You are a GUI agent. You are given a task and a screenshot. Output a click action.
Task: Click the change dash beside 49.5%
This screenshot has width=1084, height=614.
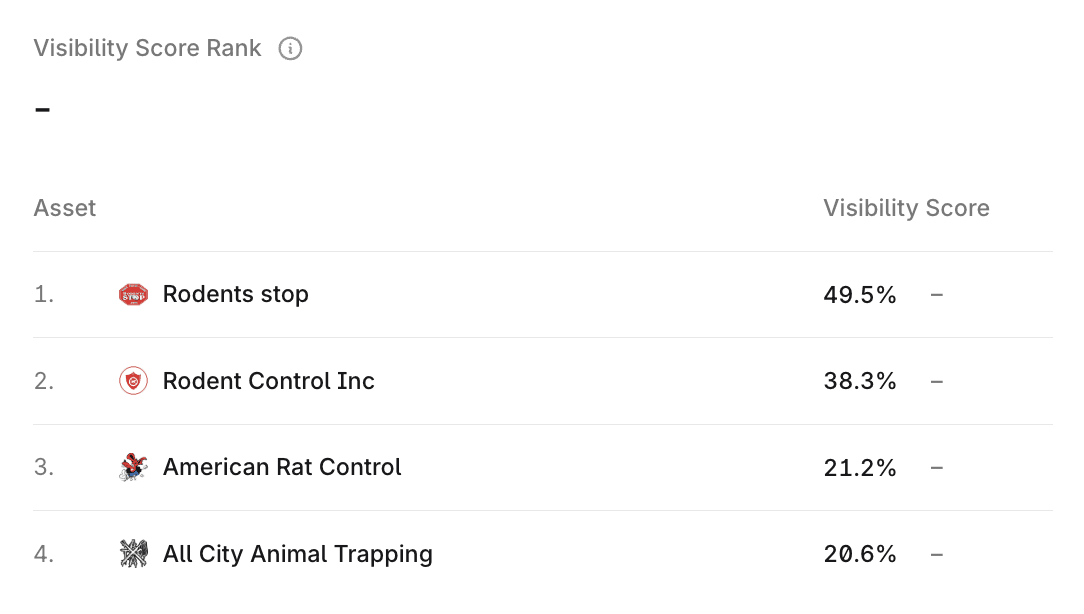pyautogui.click(x=936, y=295)
